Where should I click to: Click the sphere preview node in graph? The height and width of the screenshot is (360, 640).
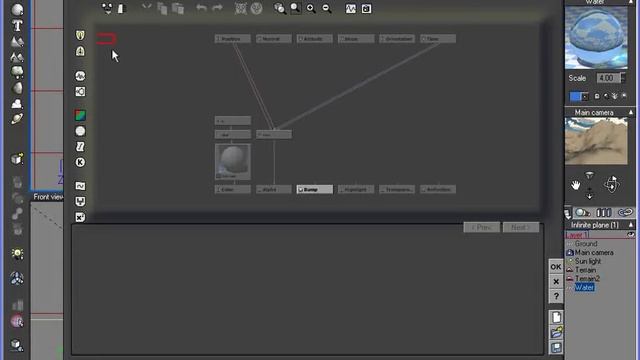233,162
